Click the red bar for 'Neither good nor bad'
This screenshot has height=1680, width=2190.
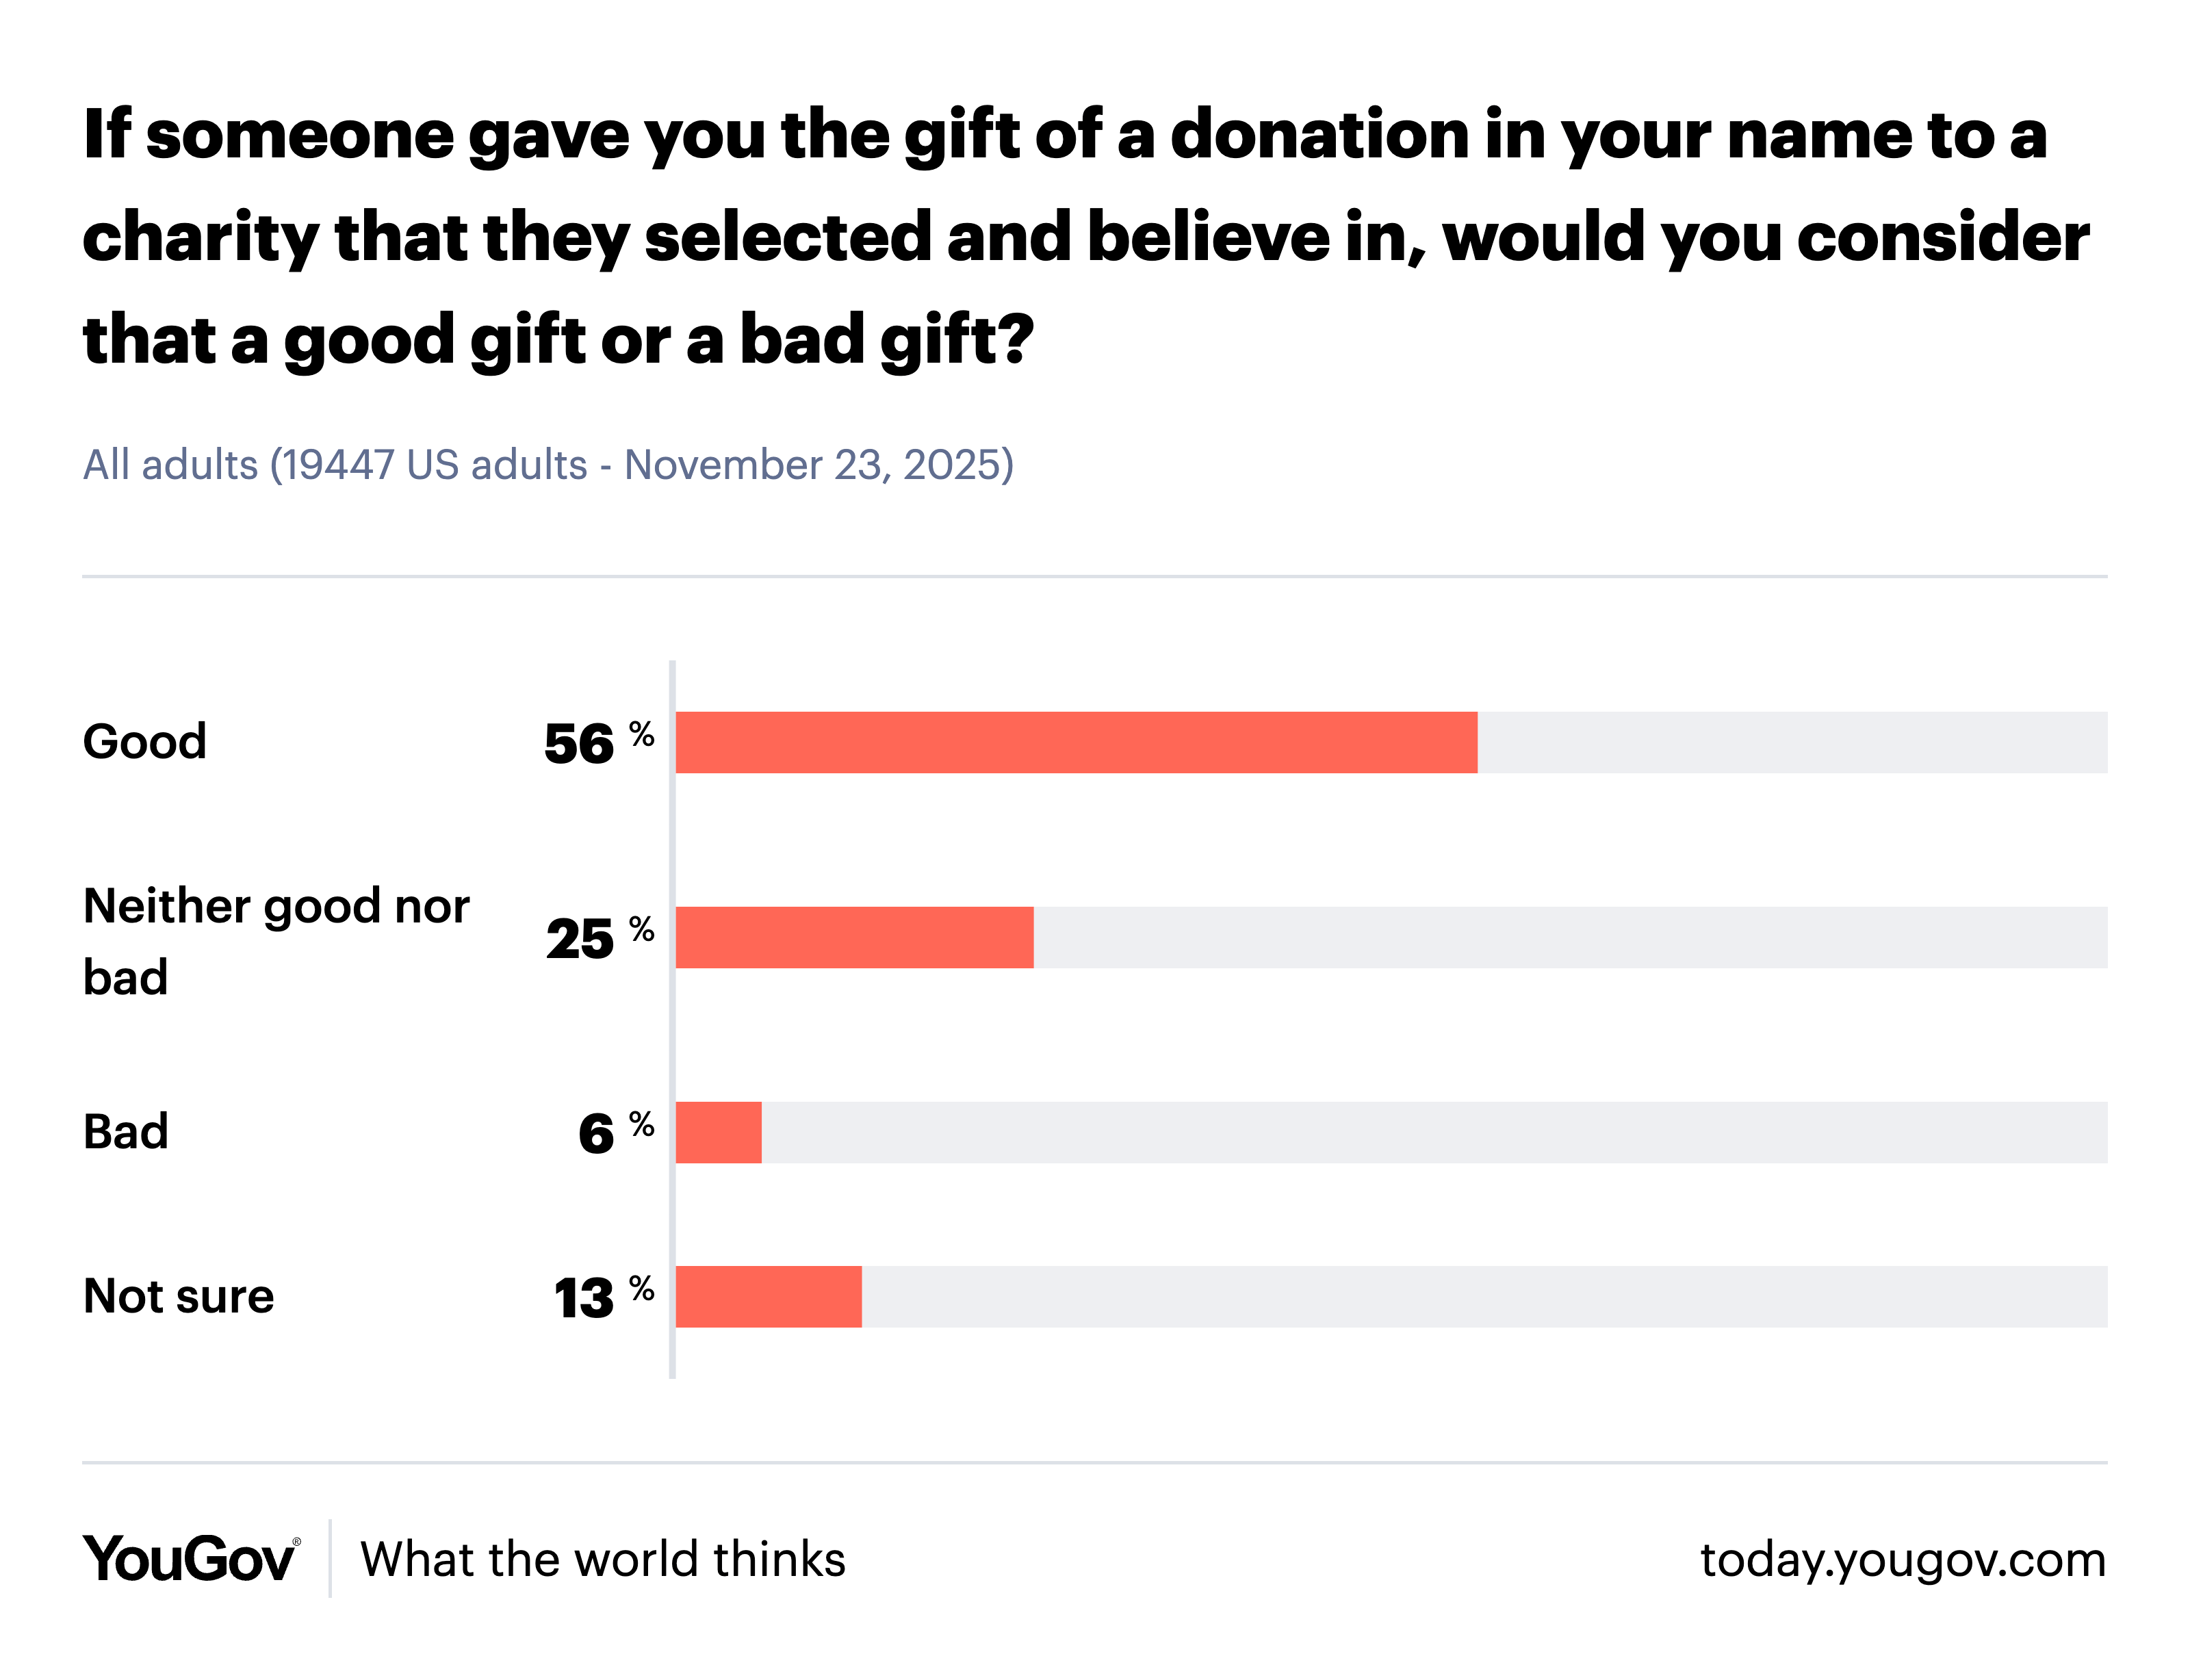coord(854,938)
